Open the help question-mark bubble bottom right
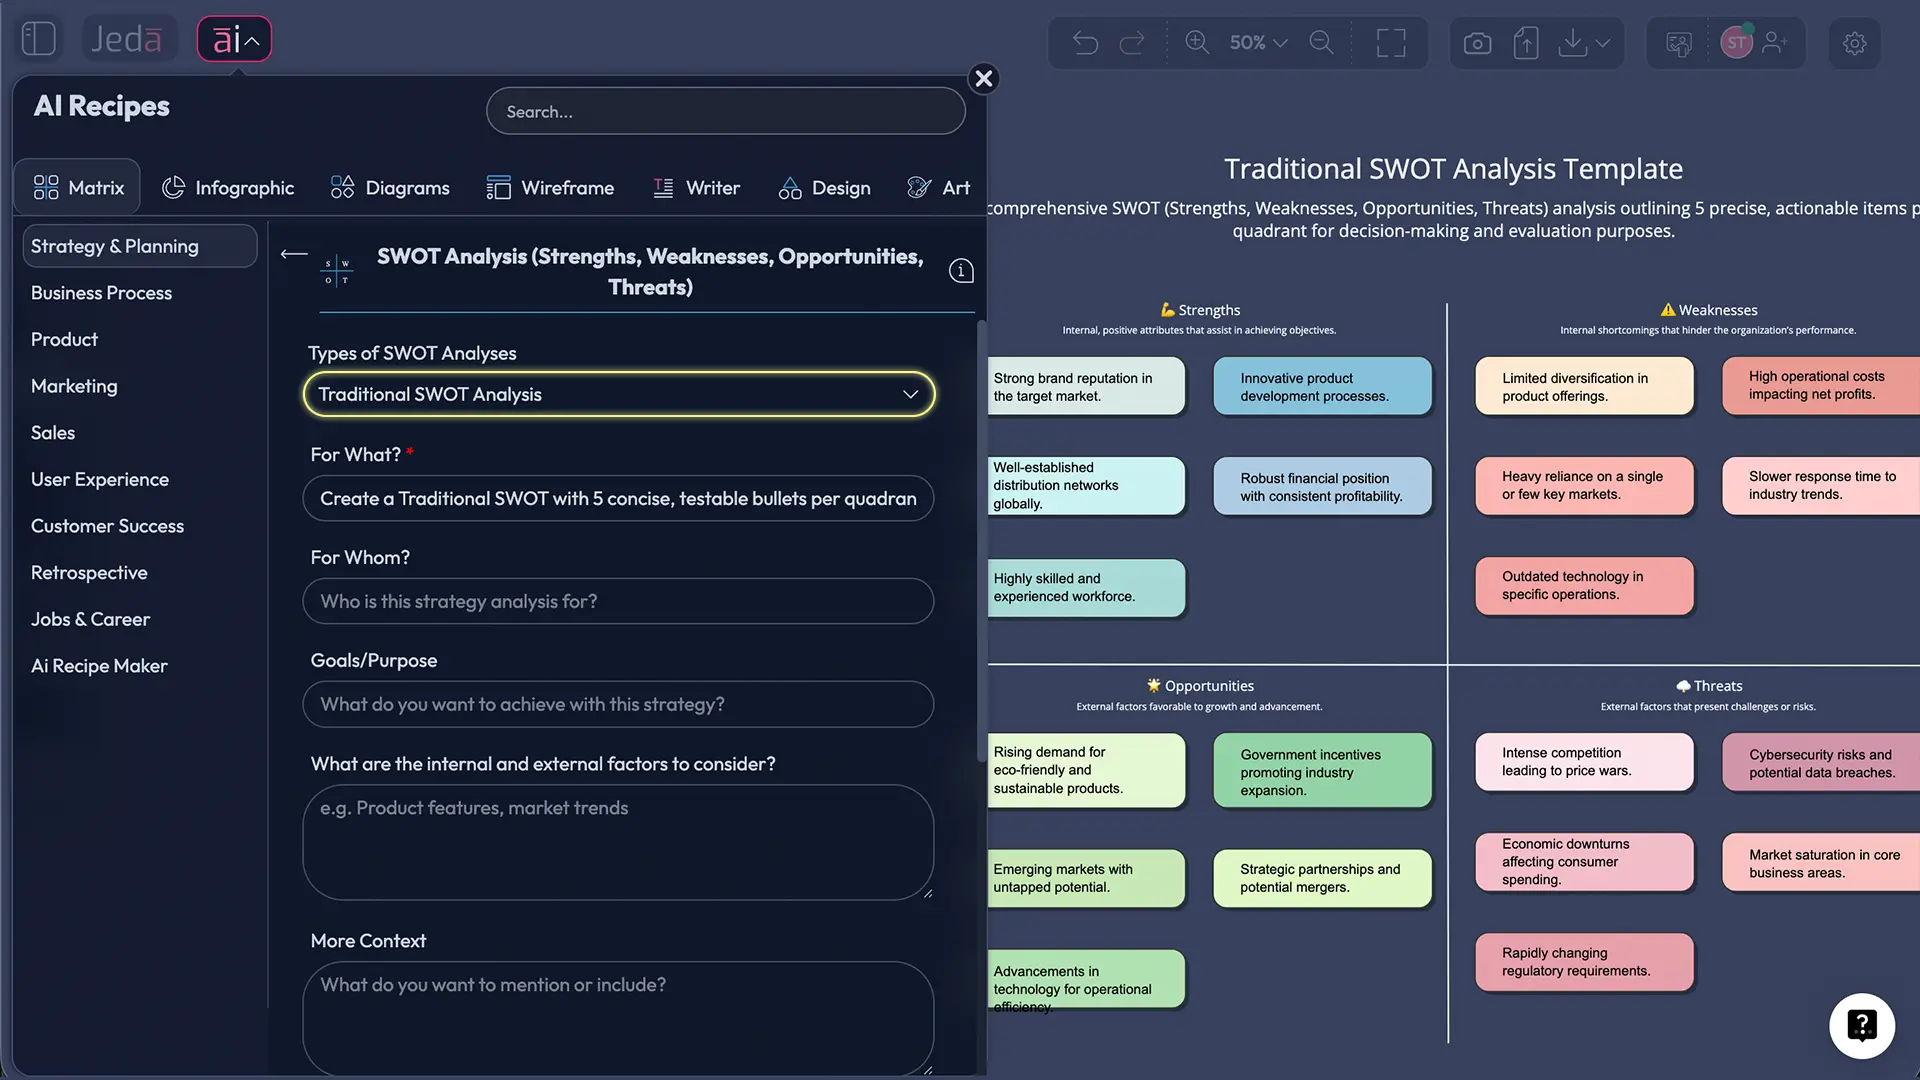This screenshot has height=1080, width=1920. click(x=1862, y=1026)
